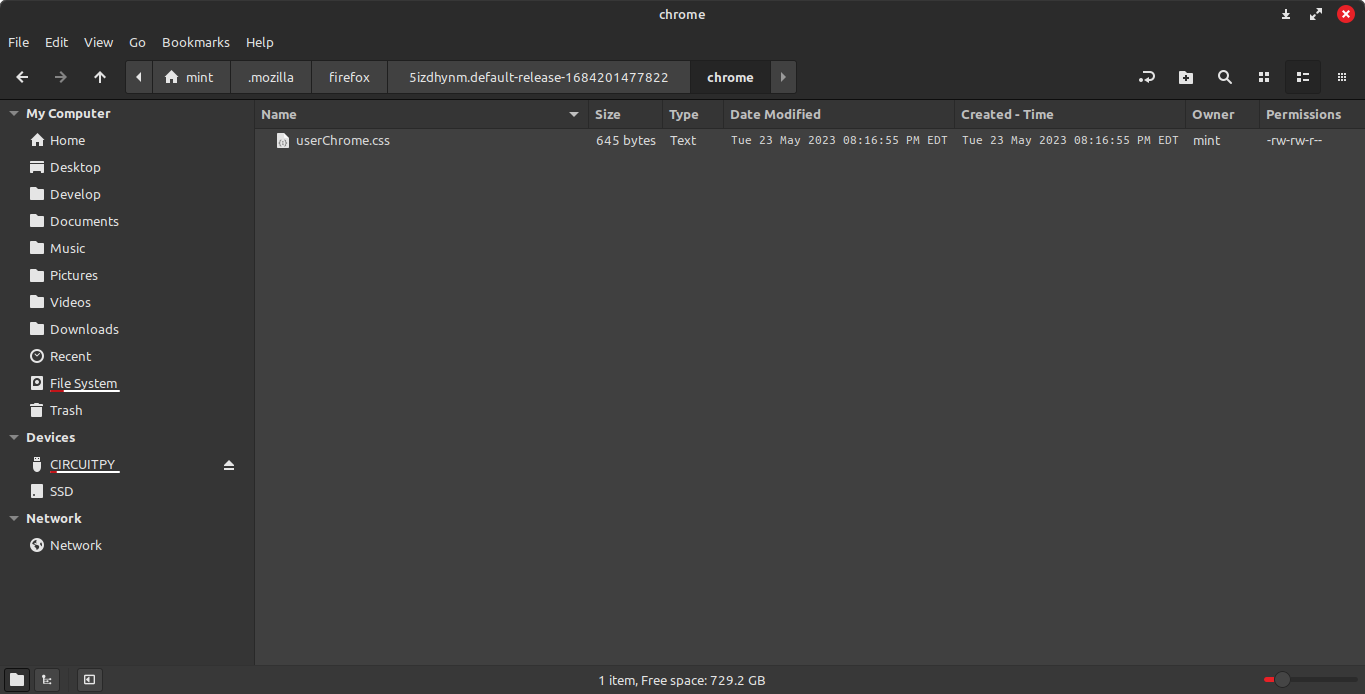
Task: Jump to .mozilla in path bar
Action: click(271, 77)
